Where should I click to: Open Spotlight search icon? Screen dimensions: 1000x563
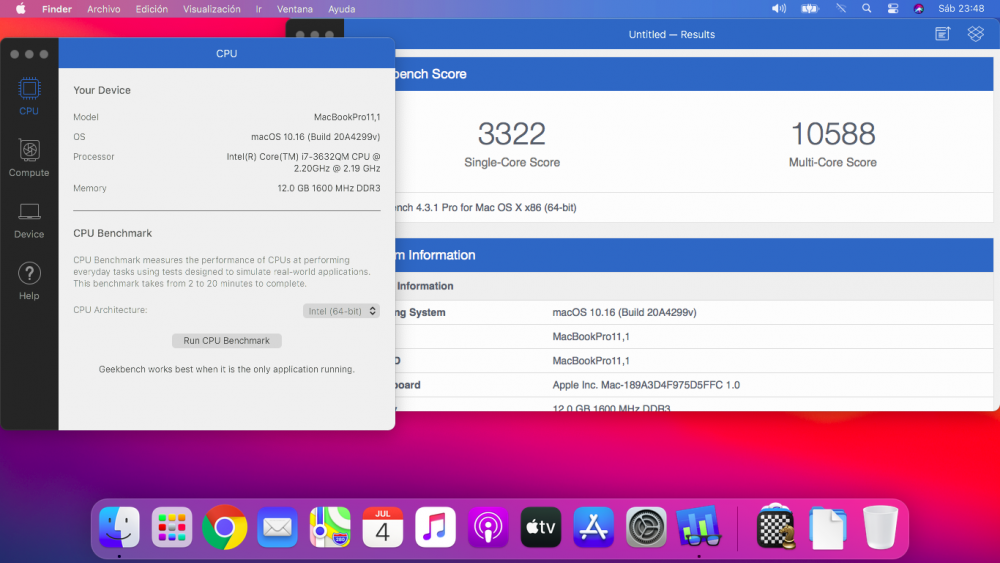pyautogui.click(x=867, y=9)
